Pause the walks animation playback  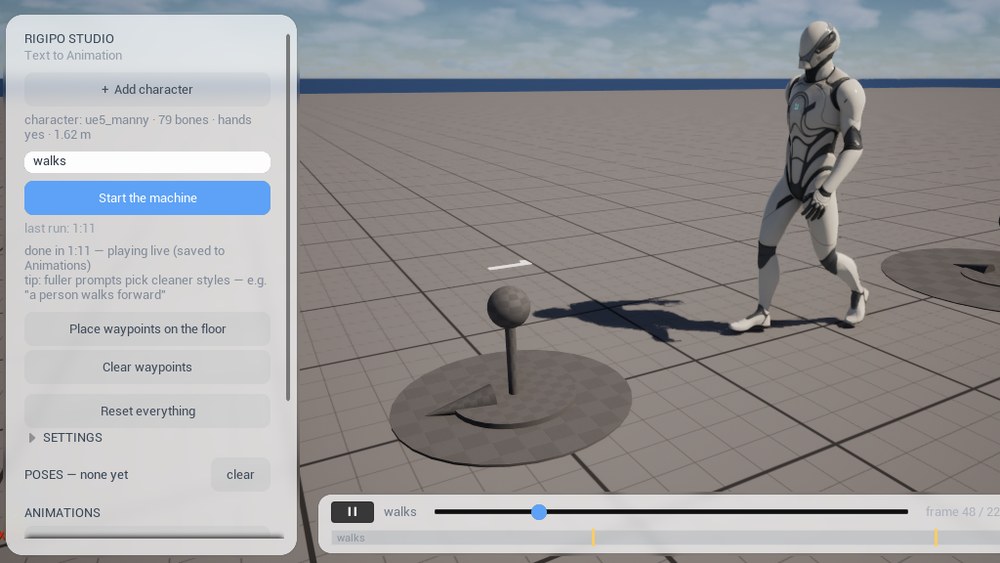click(352, 511)
